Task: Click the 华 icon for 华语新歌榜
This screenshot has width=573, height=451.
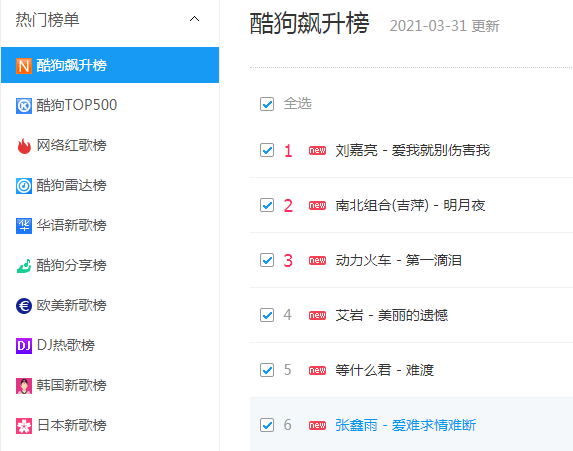Action: coord(24,226)
